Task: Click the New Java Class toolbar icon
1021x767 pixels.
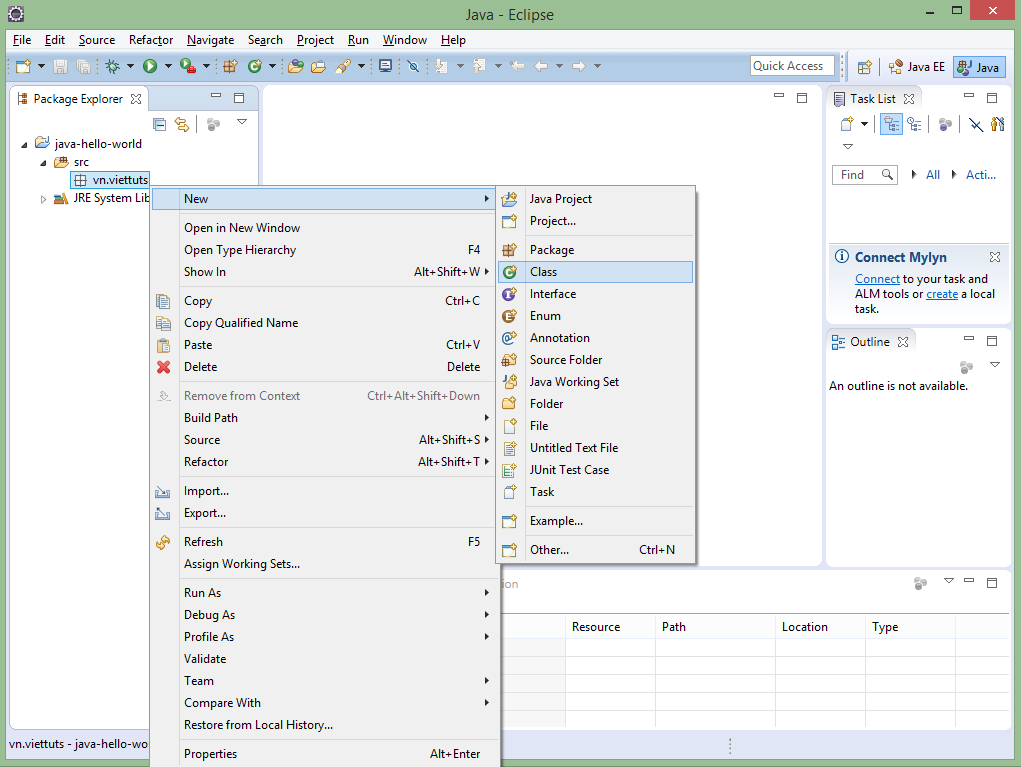Action: coord(255,66)
